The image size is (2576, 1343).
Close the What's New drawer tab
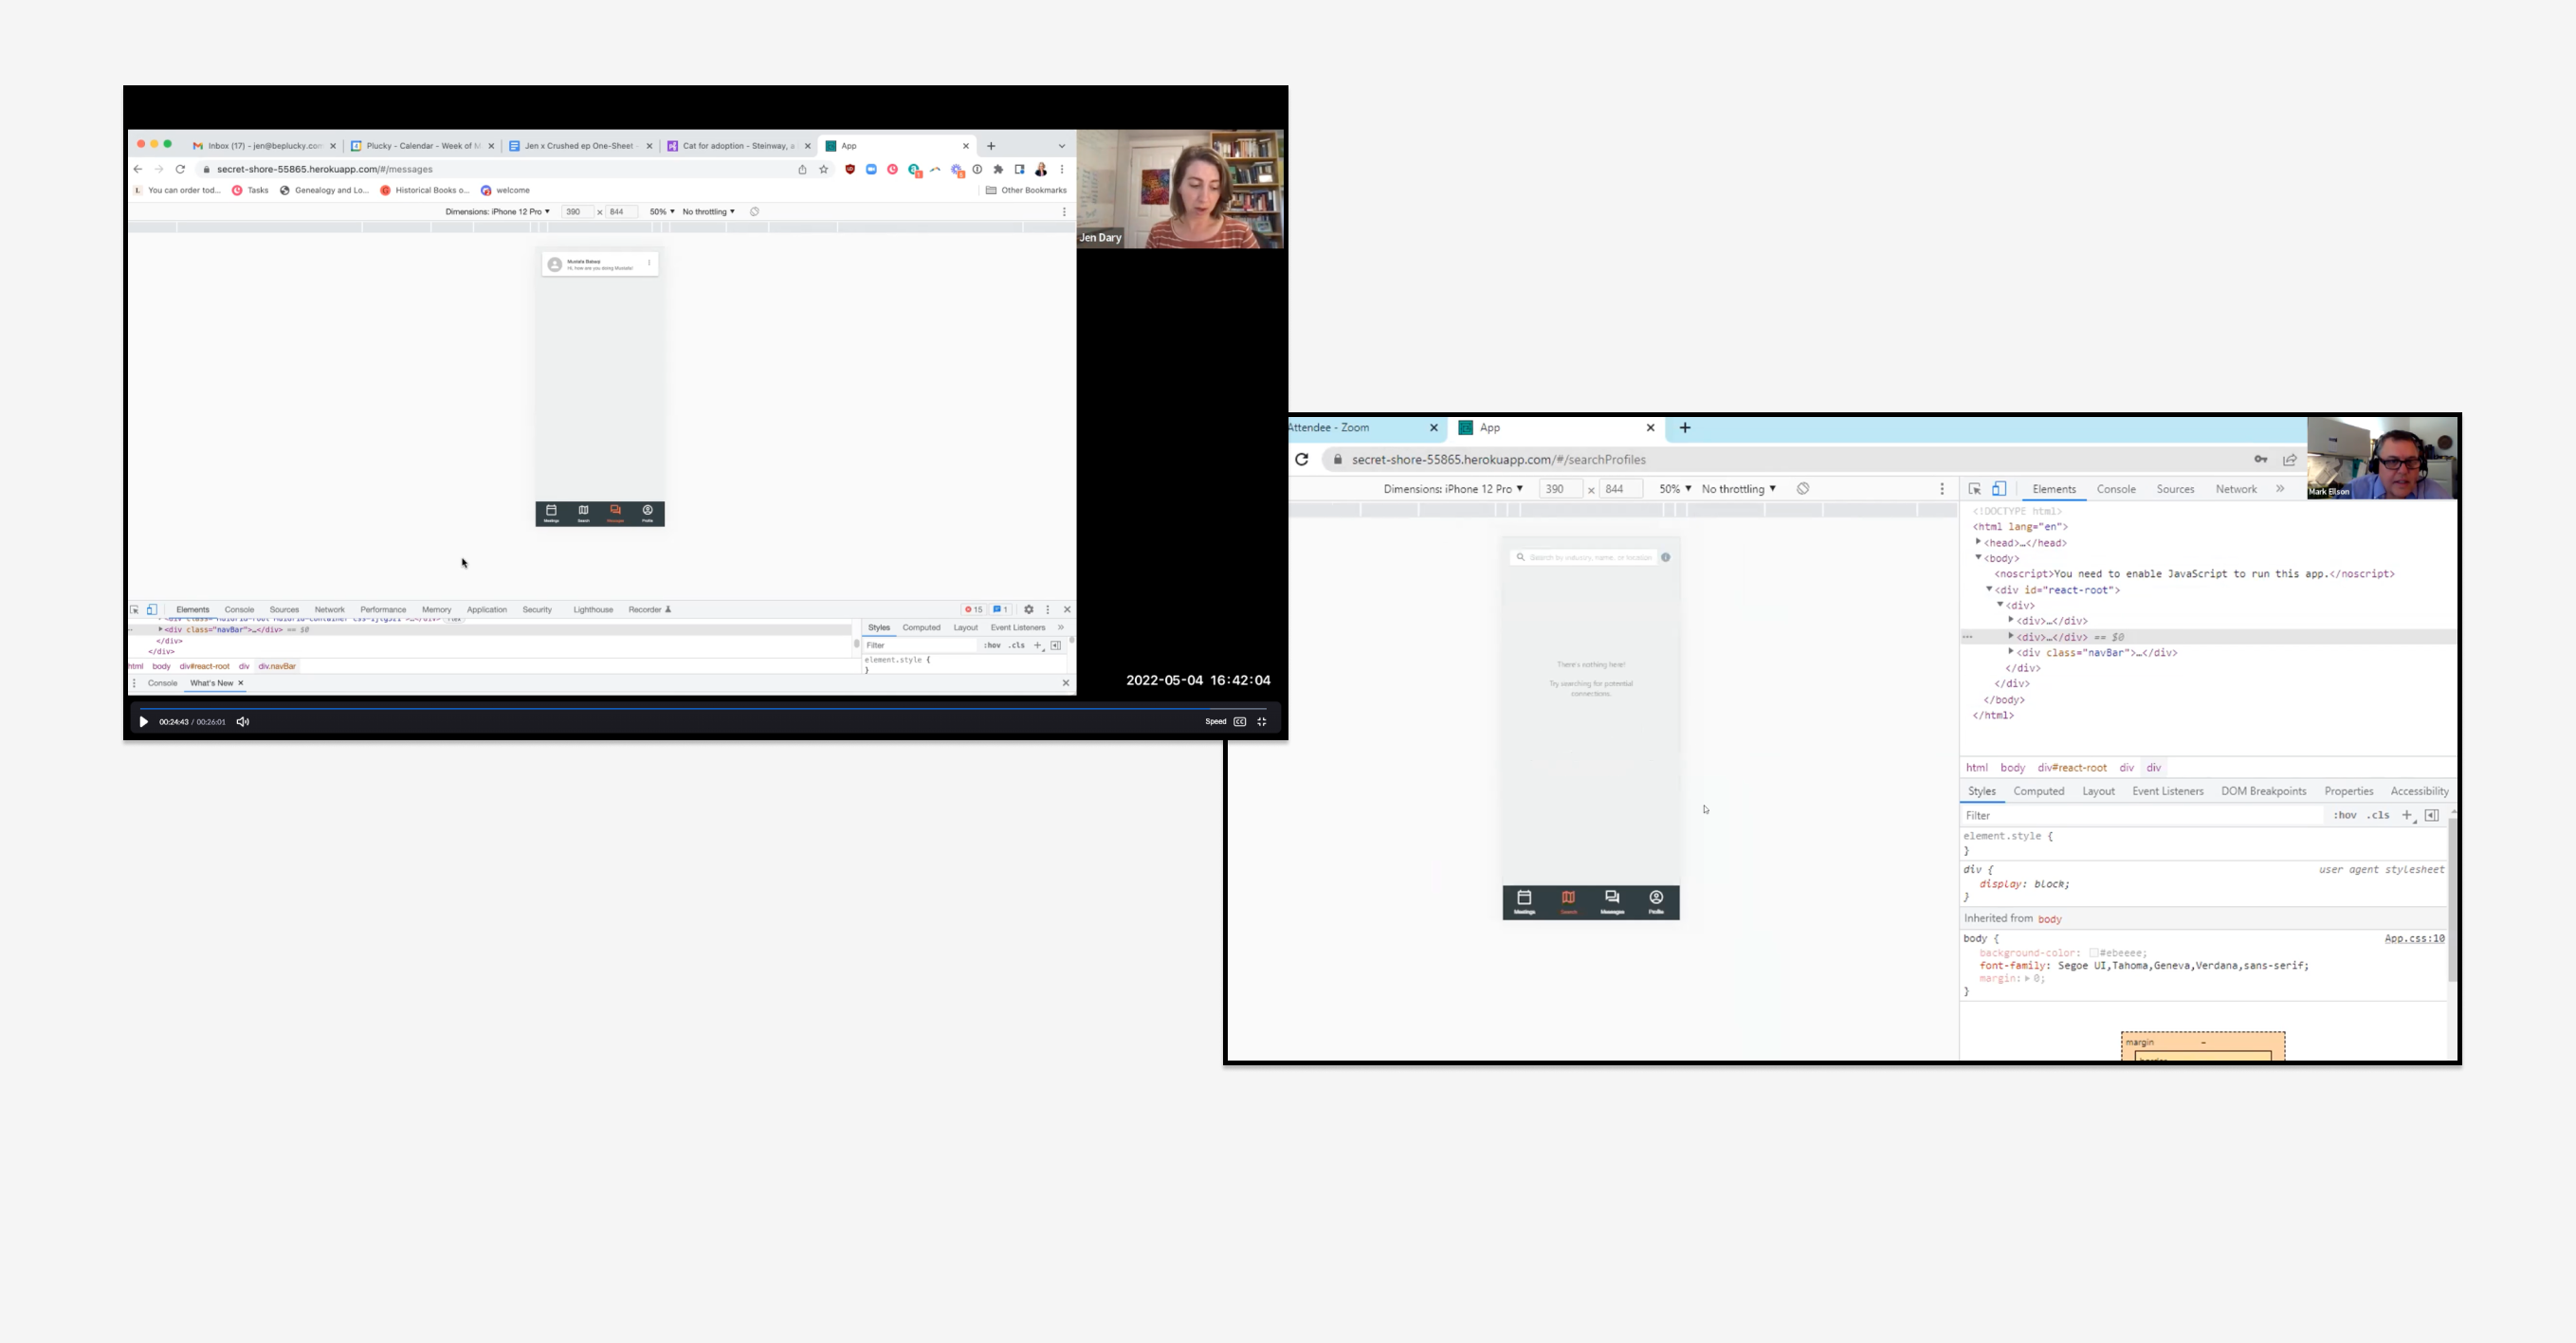point(240,684)
